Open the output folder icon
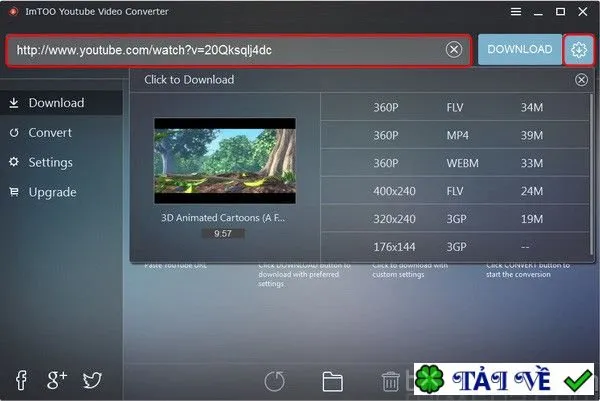Screen dimensions: 600x401 point(333,381)
